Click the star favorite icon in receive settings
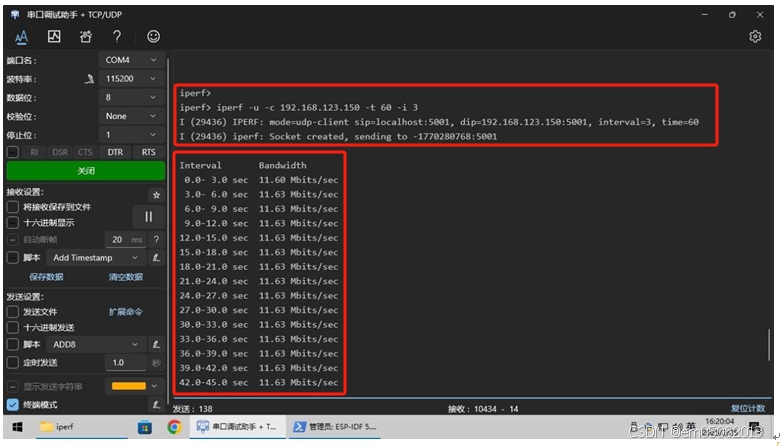Screen dimensions: 780x446 click(156, 195)
